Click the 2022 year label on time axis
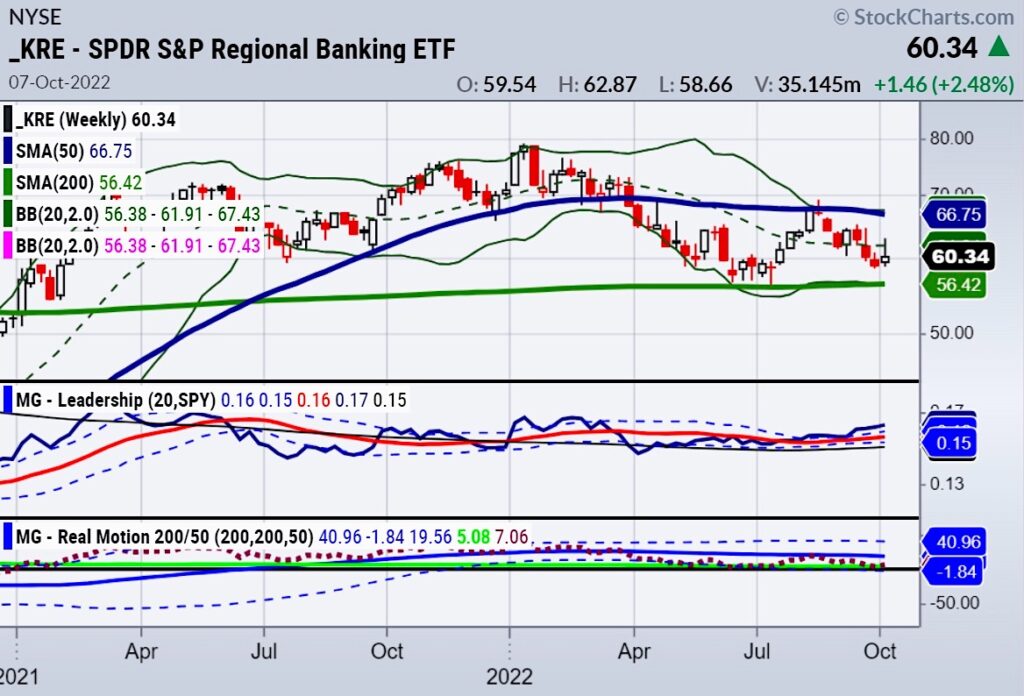 509,677
